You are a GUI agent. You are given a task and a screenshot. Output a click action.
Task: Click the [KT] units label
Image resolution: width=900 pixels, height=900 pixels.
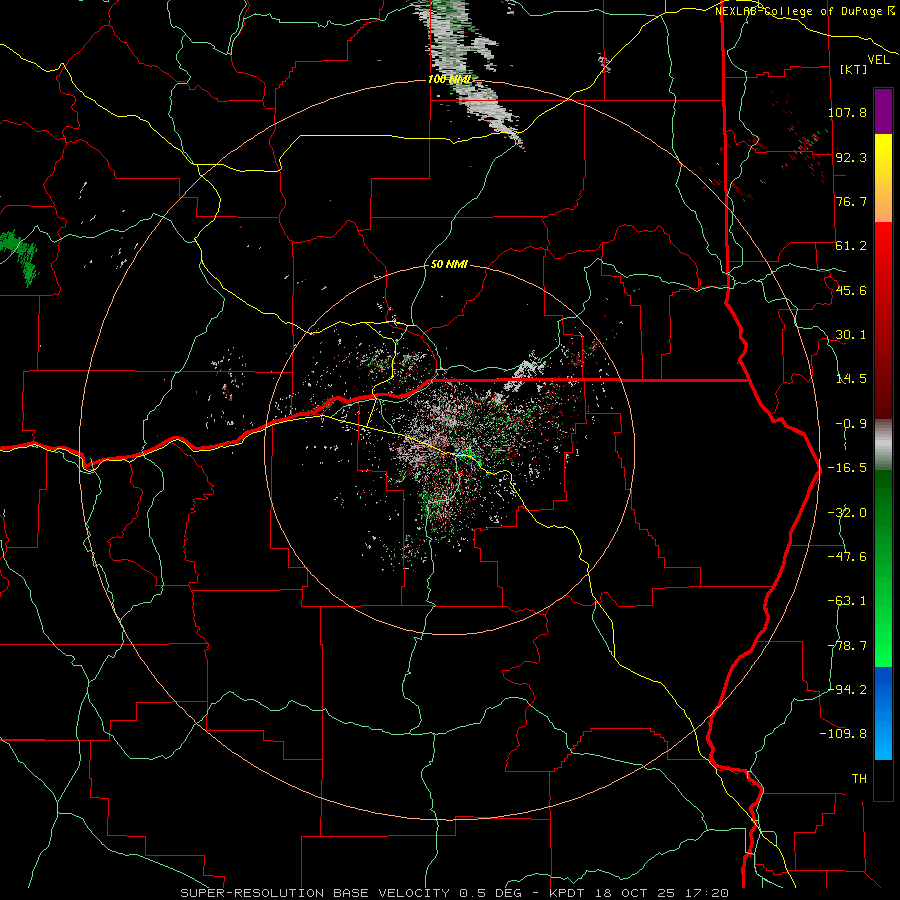tap(854, 69)
